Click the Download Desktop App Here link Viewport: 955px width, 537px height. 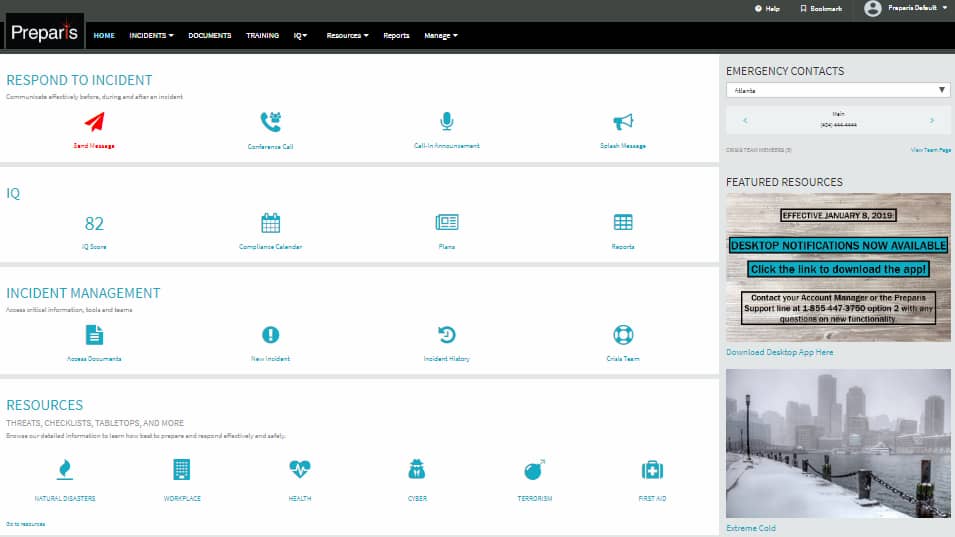779,353
